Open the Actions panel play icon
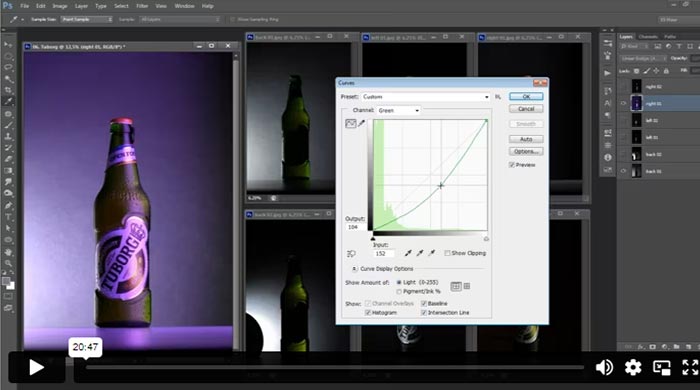 608,73
